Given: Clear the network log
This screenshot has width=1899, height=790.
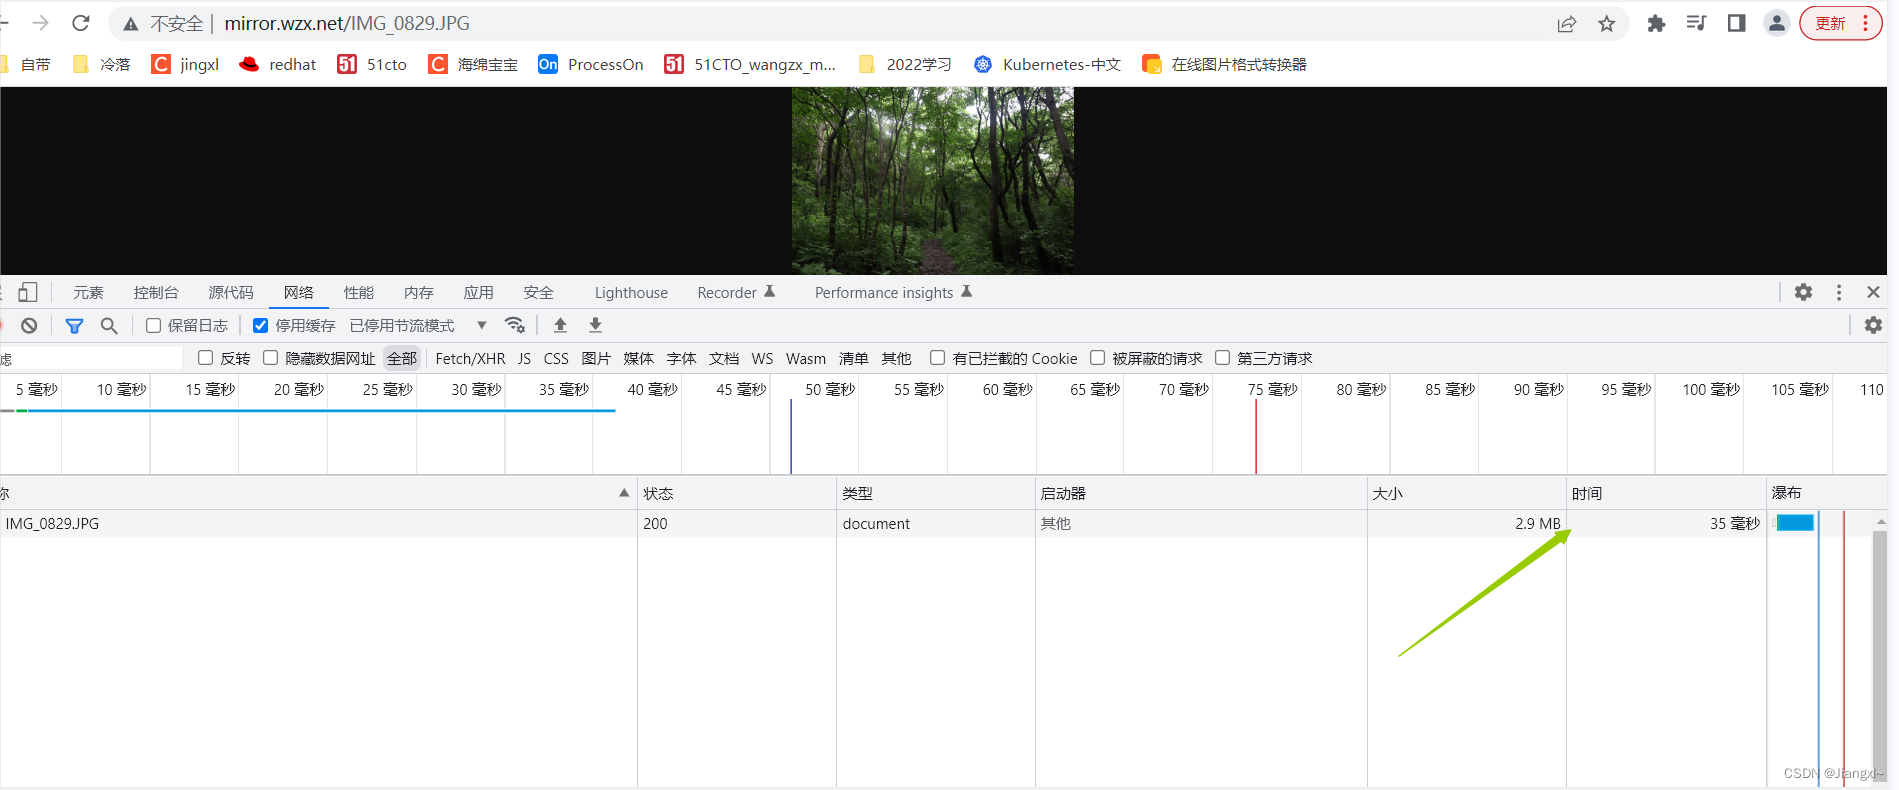Looking at the screenshot, I should 29,325.
